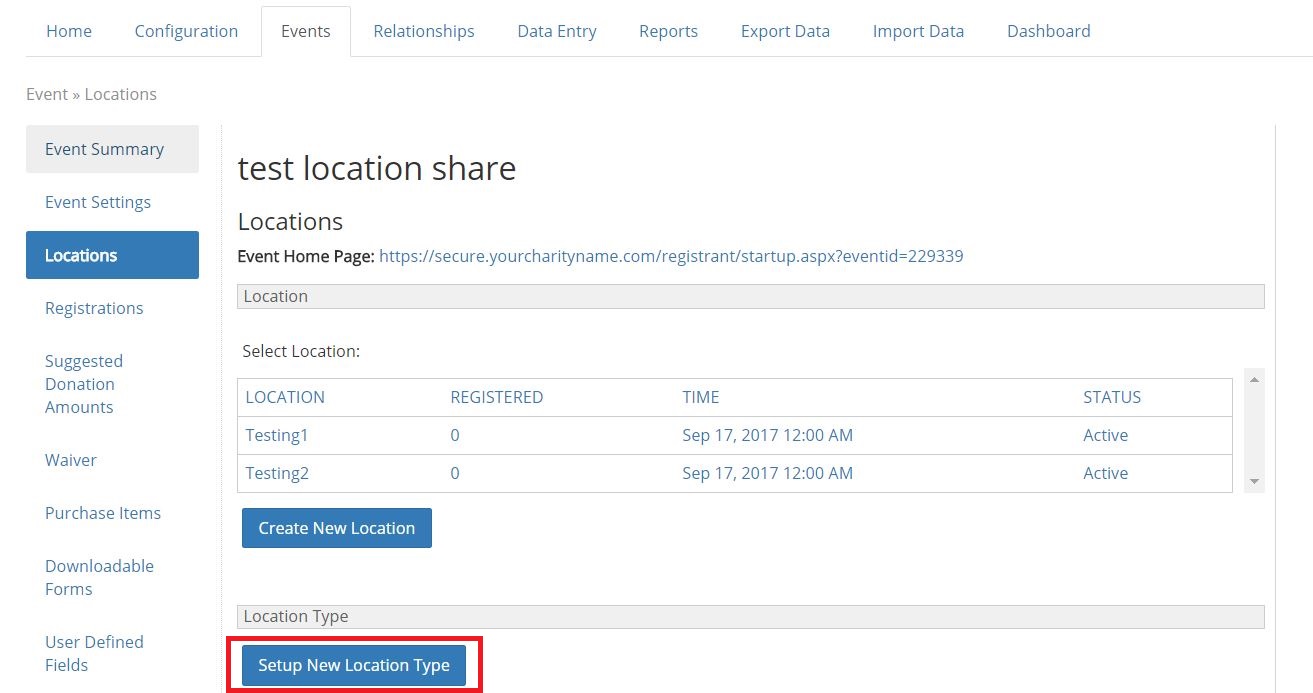Open the Import Data tab
Image resolution: width=1313 pixels, height=693 pixels.
click(x=918, y=31)
